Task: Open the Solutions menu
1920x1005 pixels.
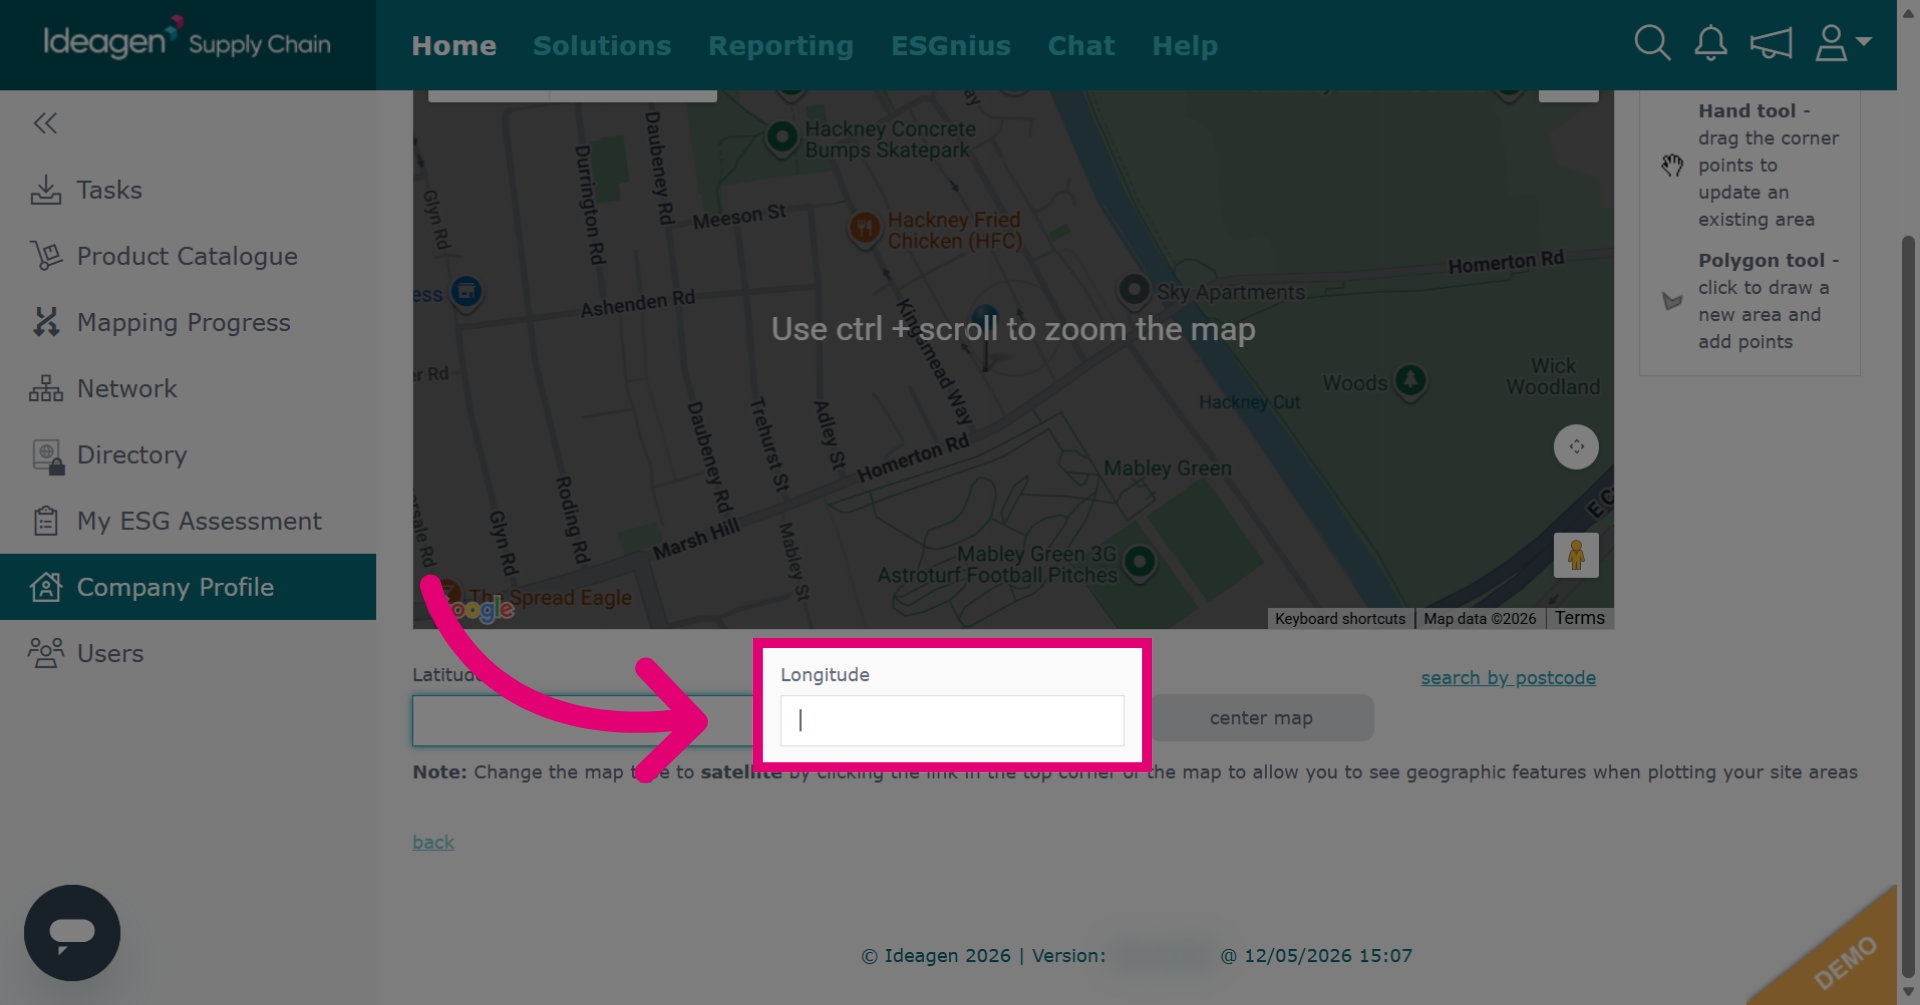Action: (x=602, y=46)
